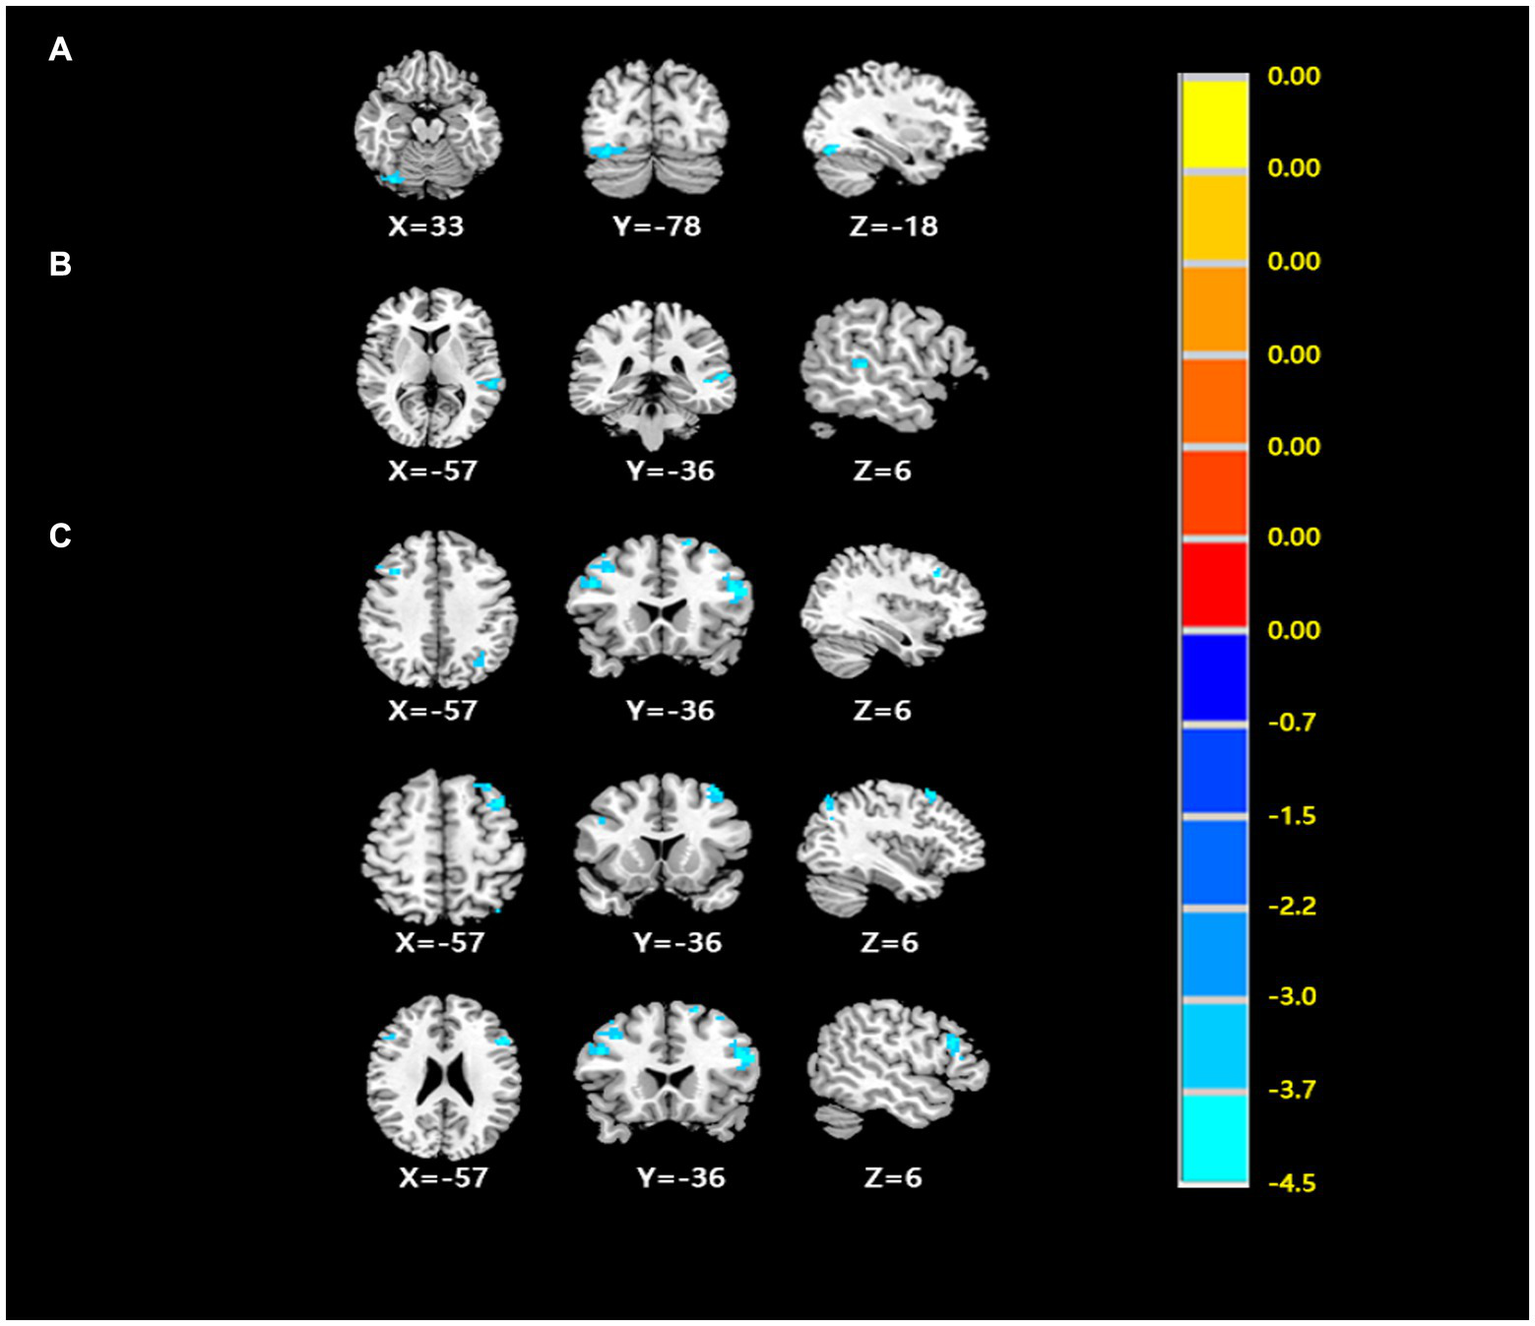The image size is (1535, 1326).
Task: Select the pure red colorbar segment
Action: (x=1214, y=585)
